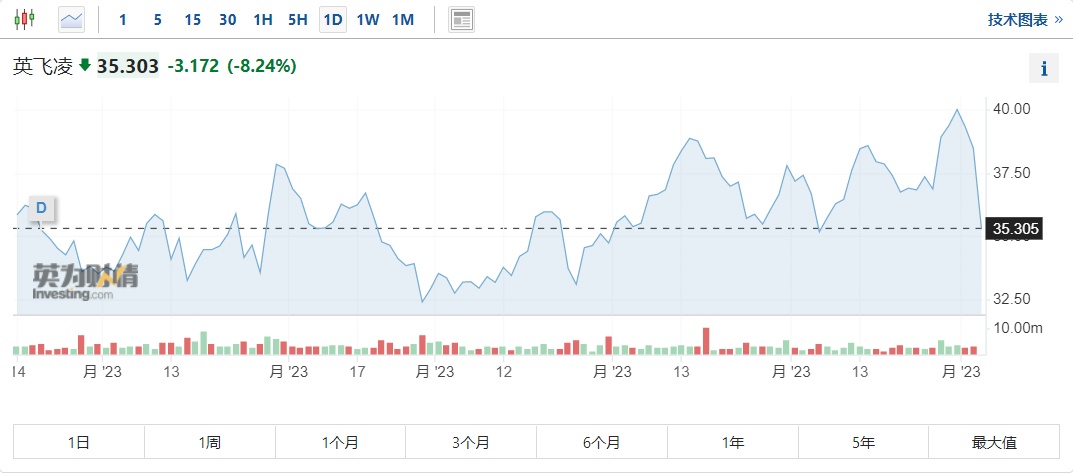Select the 1D interval

[x=333, y=19]
